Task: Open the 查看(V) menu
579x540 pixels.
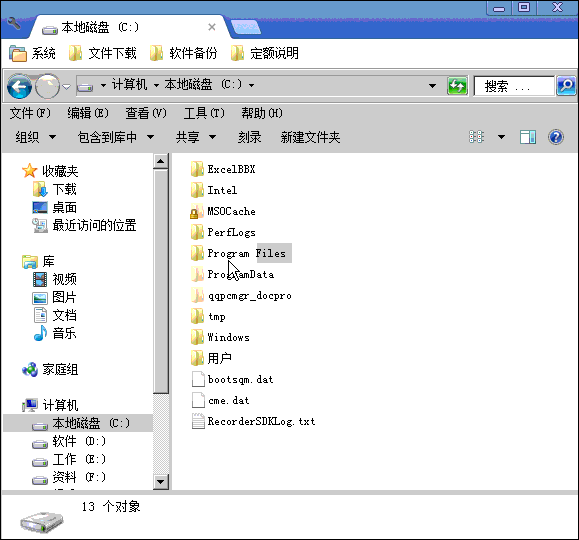Action: tap(146, 113)
